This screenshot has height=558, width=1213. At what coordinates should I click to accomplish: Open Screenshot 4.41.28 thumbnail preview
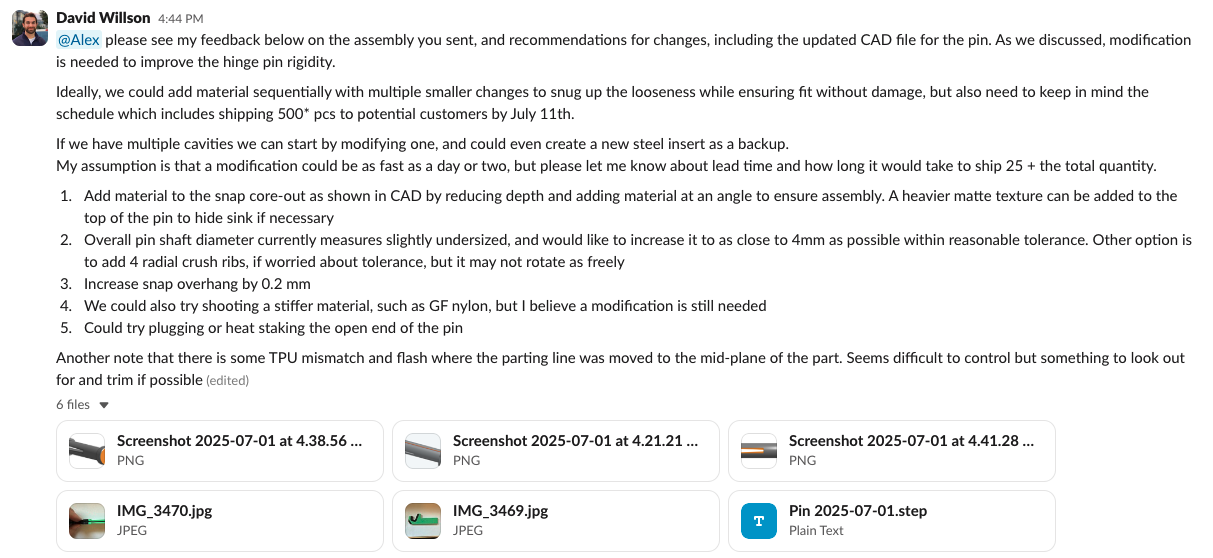click(759, 450)
